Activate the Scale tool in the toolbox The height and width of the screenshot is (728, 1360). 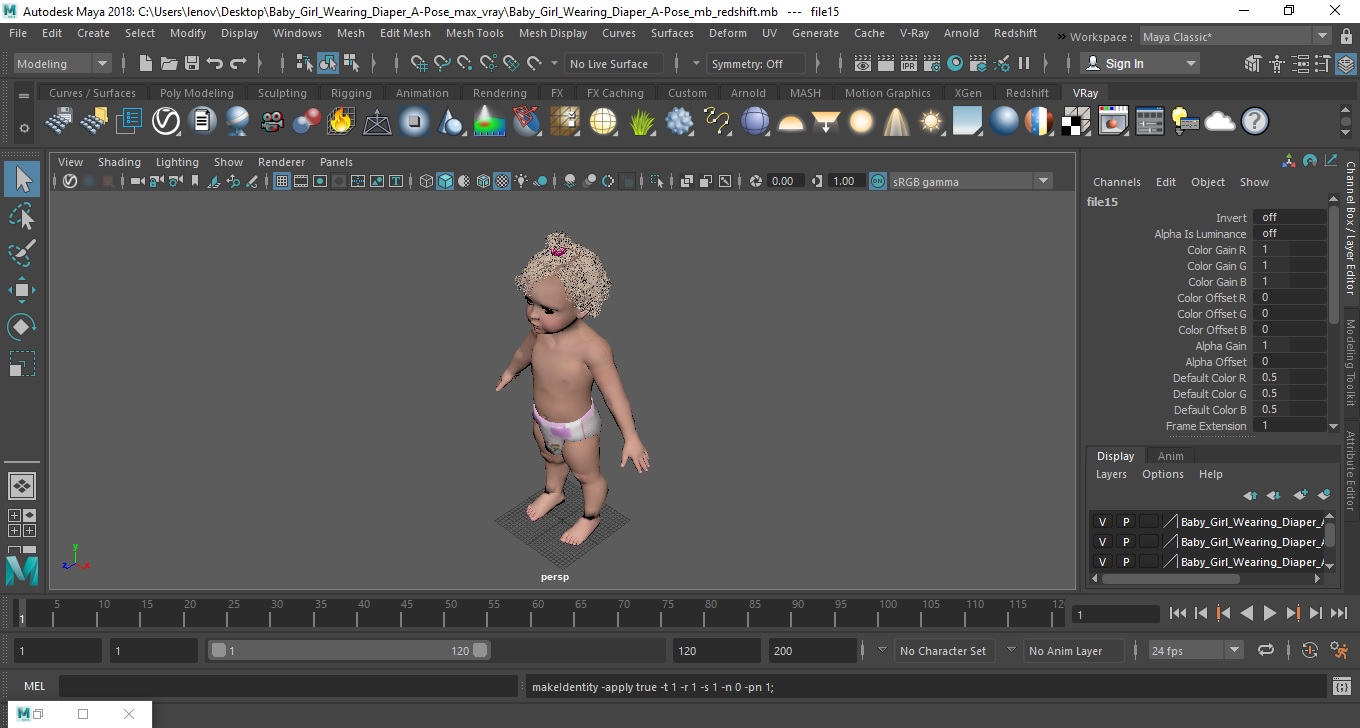[x=22, y=364]
